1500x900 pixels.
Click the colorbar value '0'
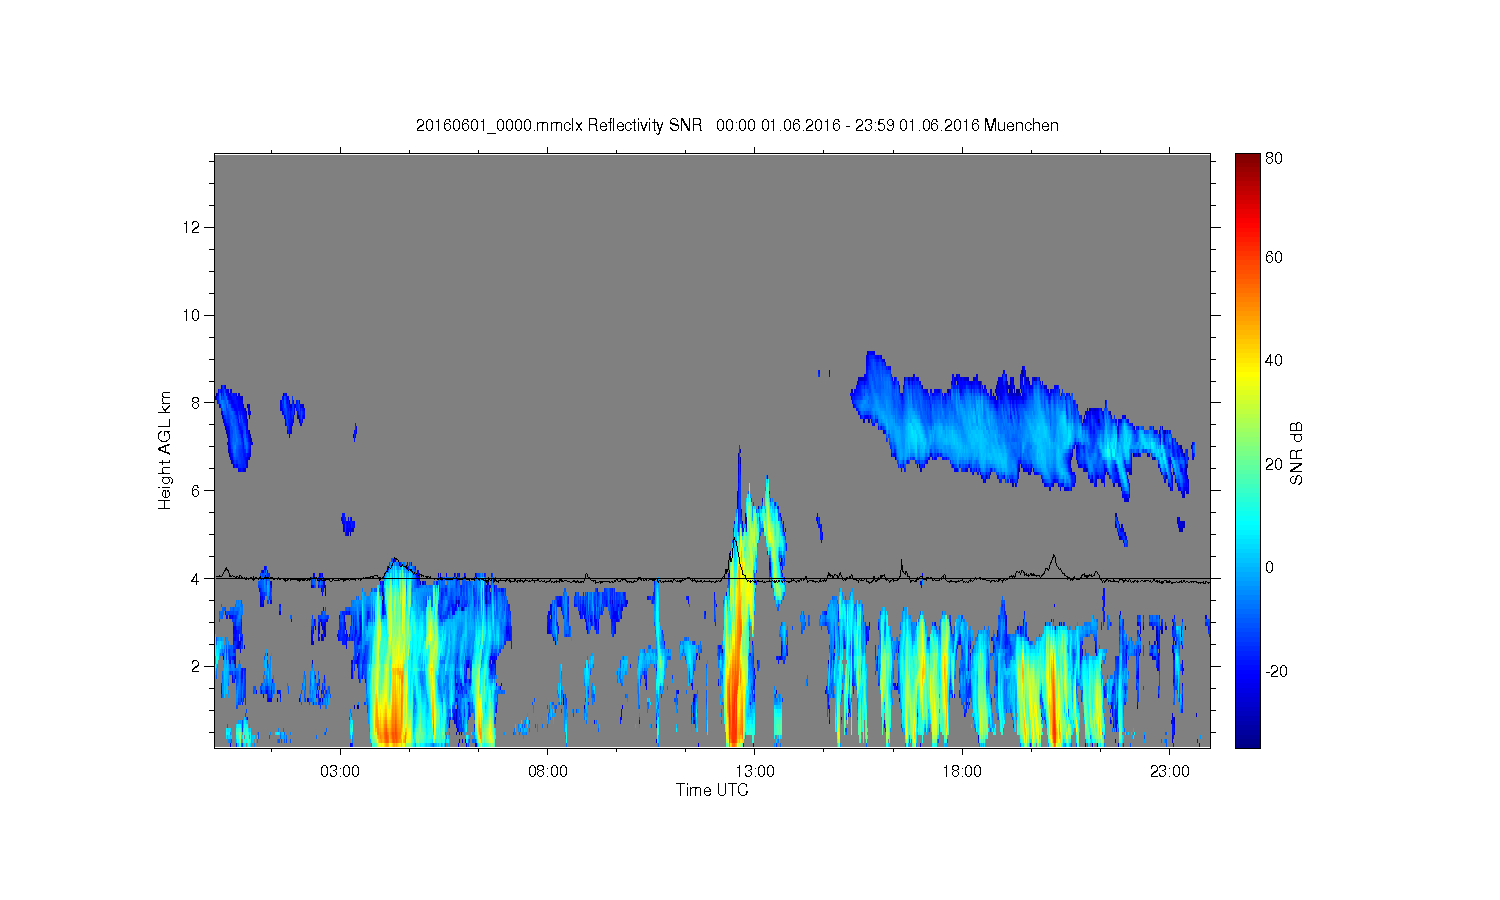[1270, 568]
